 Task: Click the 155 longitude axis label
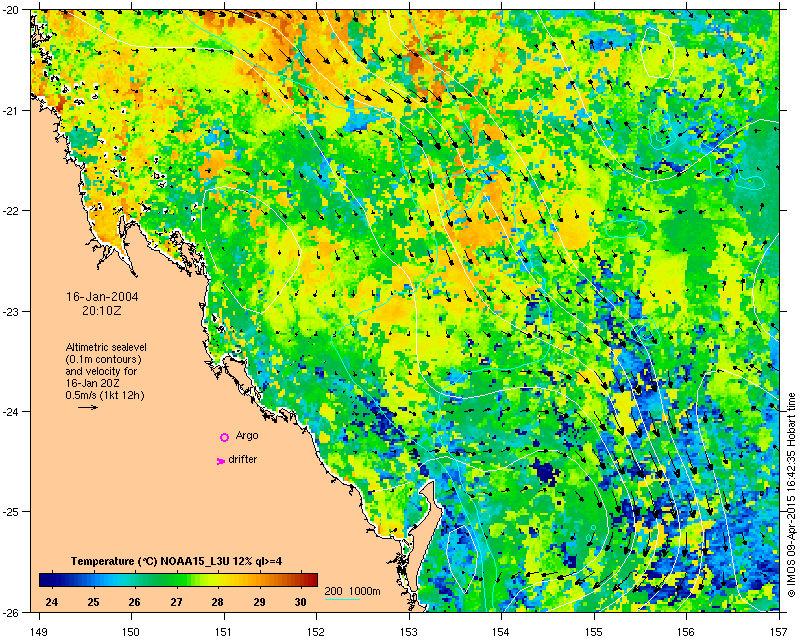click(594, 632)
